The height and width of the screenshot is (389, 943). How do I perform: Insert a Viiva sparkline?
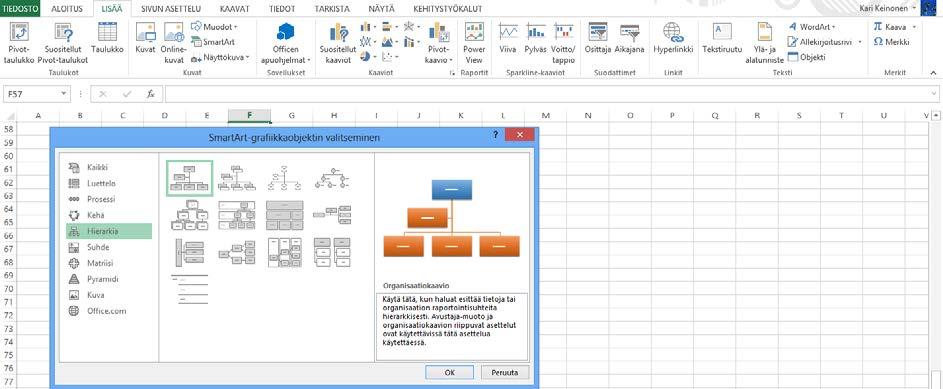(508, 38)
